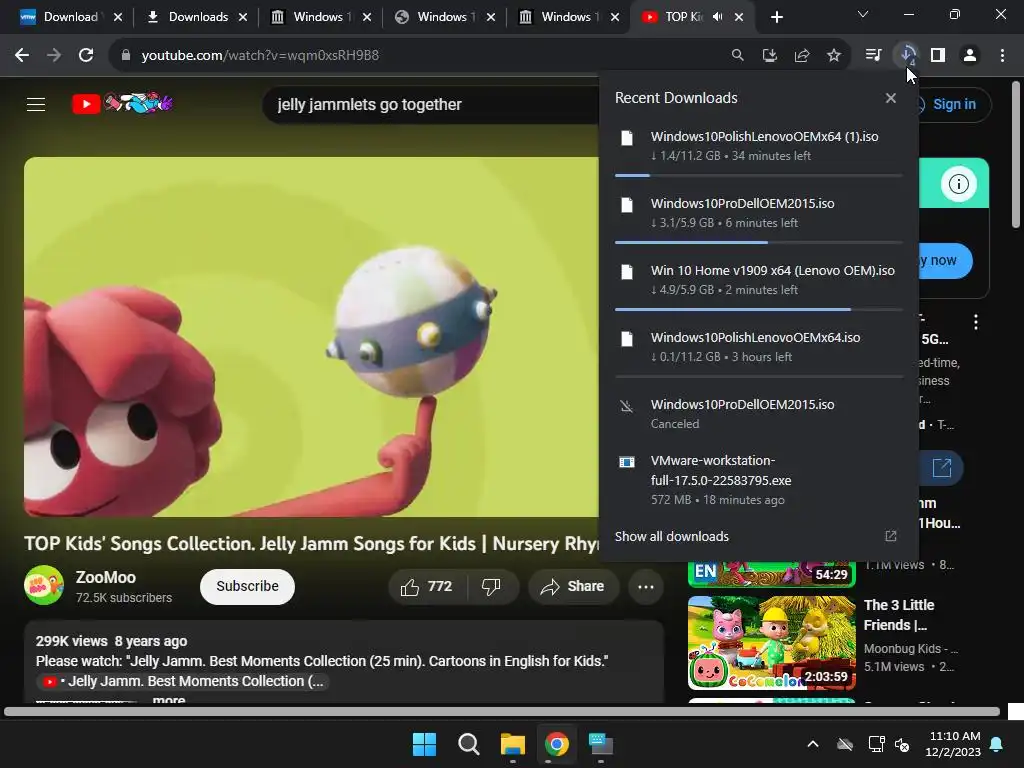Click the address bar search magnifier icon
This screenshot has height=768, width=1024.
coord(737,56)
